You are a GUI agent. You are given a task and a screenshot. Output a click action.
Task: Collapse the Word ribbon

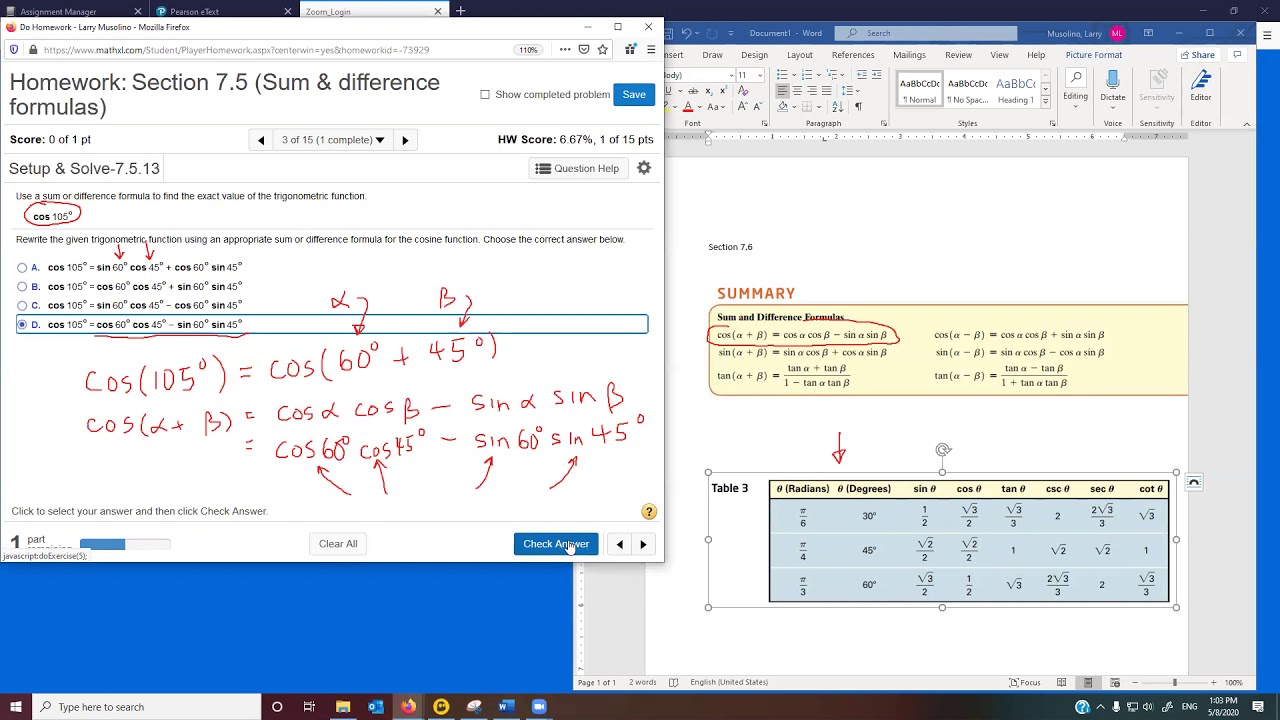coord(1246,124)
